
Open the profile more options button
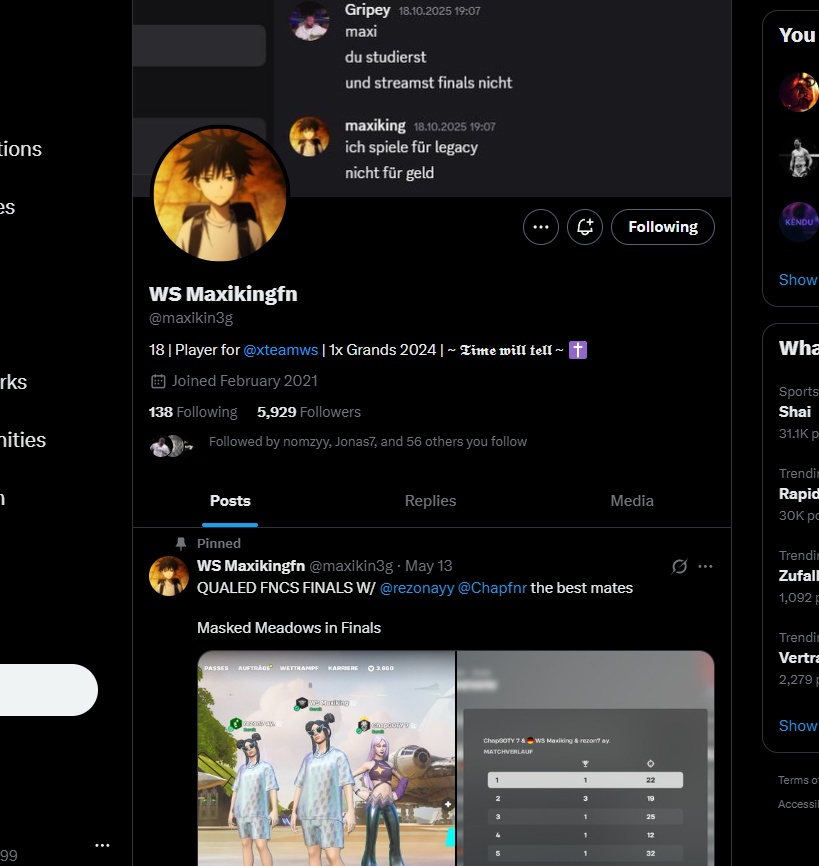[541, 227]
